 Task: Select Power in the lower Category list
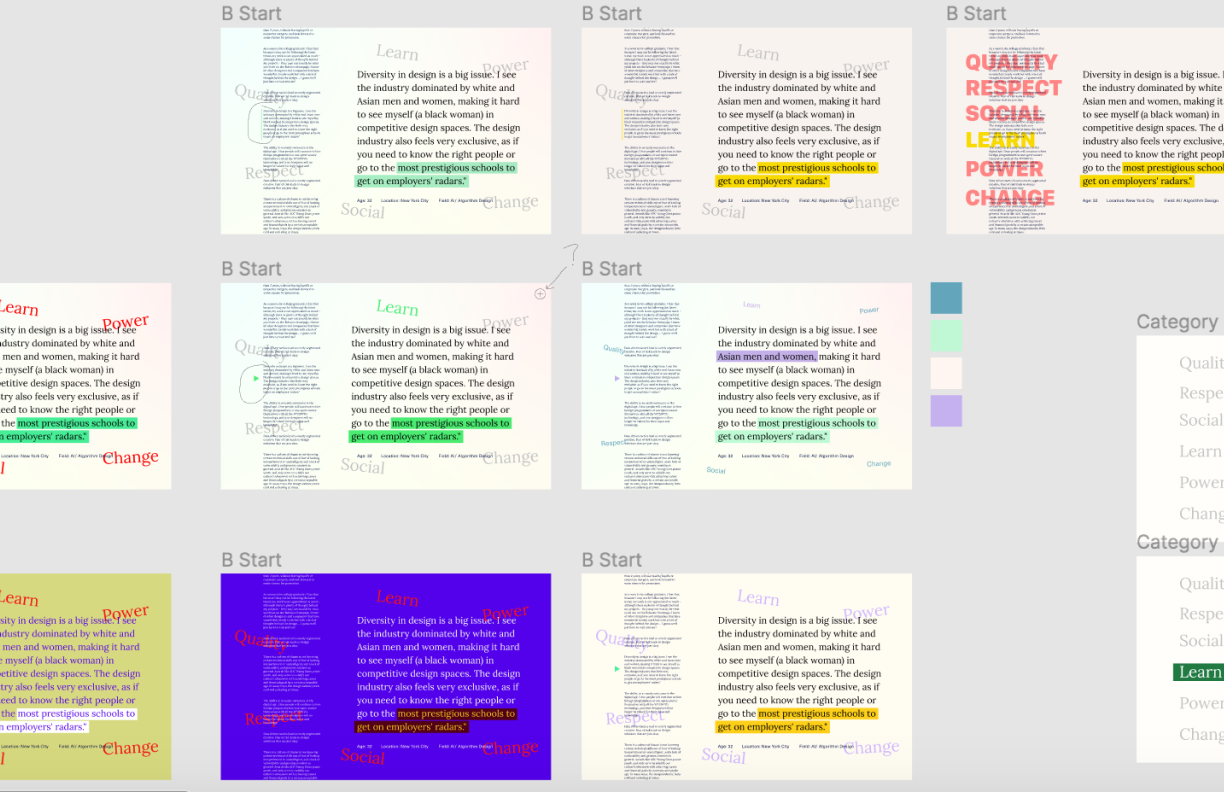click(1201, 703)
